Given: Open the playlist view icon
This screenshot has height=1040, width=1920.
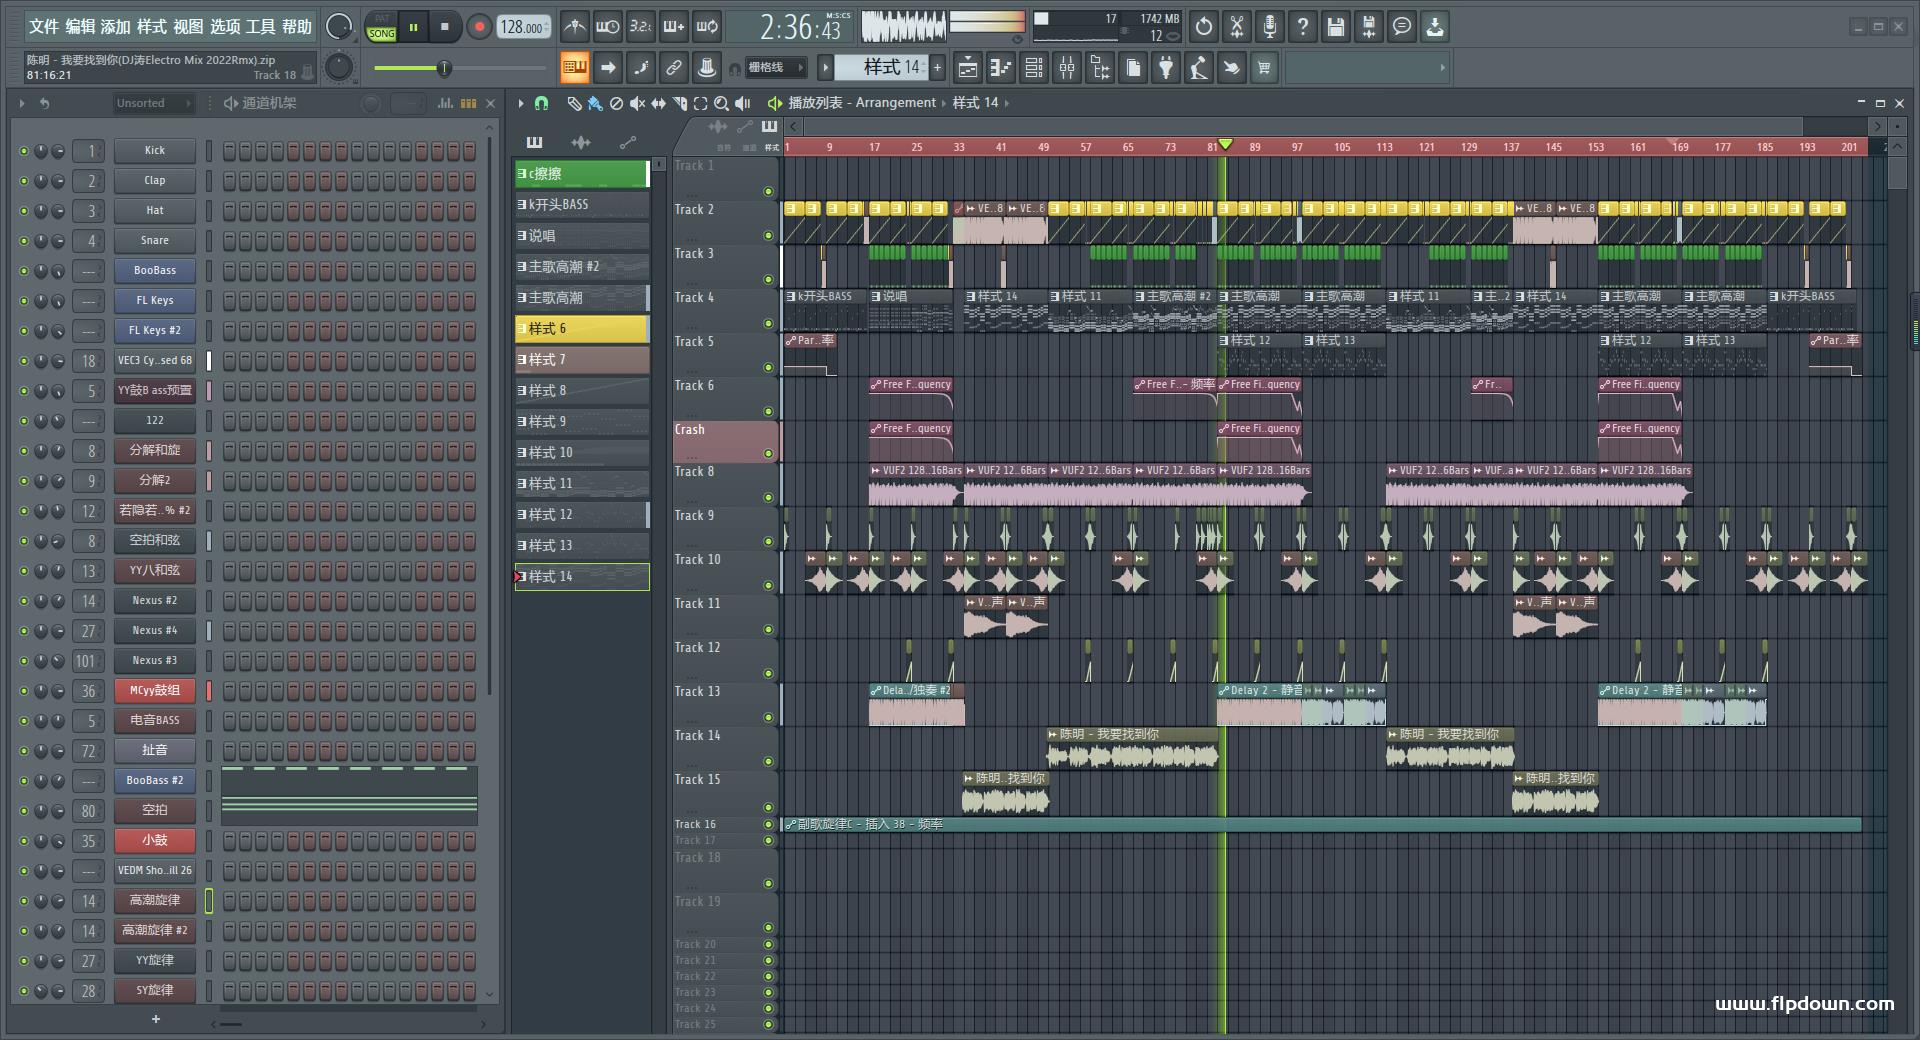Looking at the screenshot, I should [x=968, y=68].
